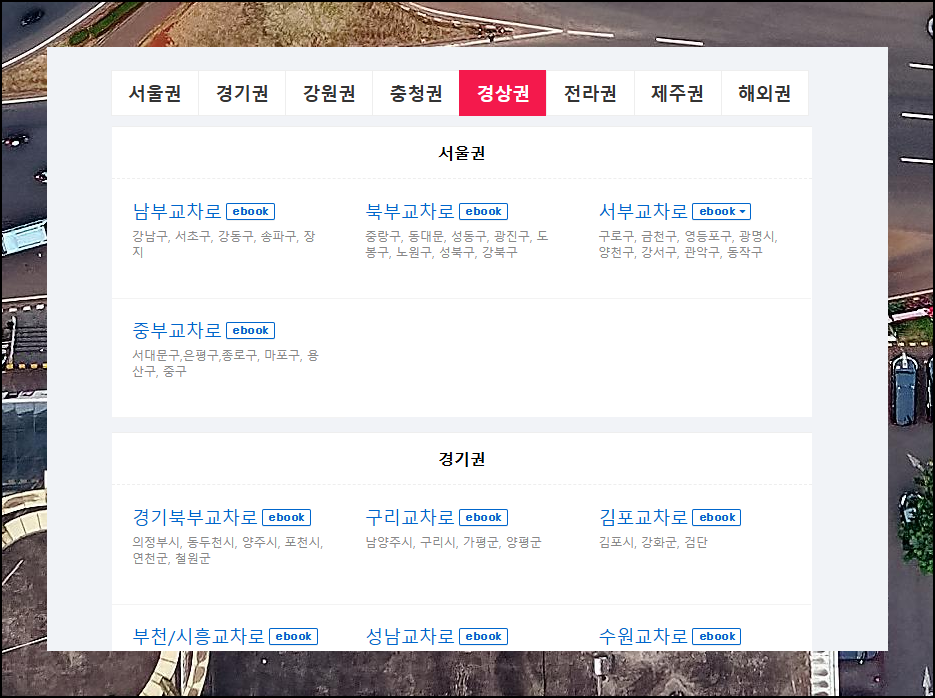Open the 성남교차로 link
This screenshot has width=935, height=698.
click(410, 636)
